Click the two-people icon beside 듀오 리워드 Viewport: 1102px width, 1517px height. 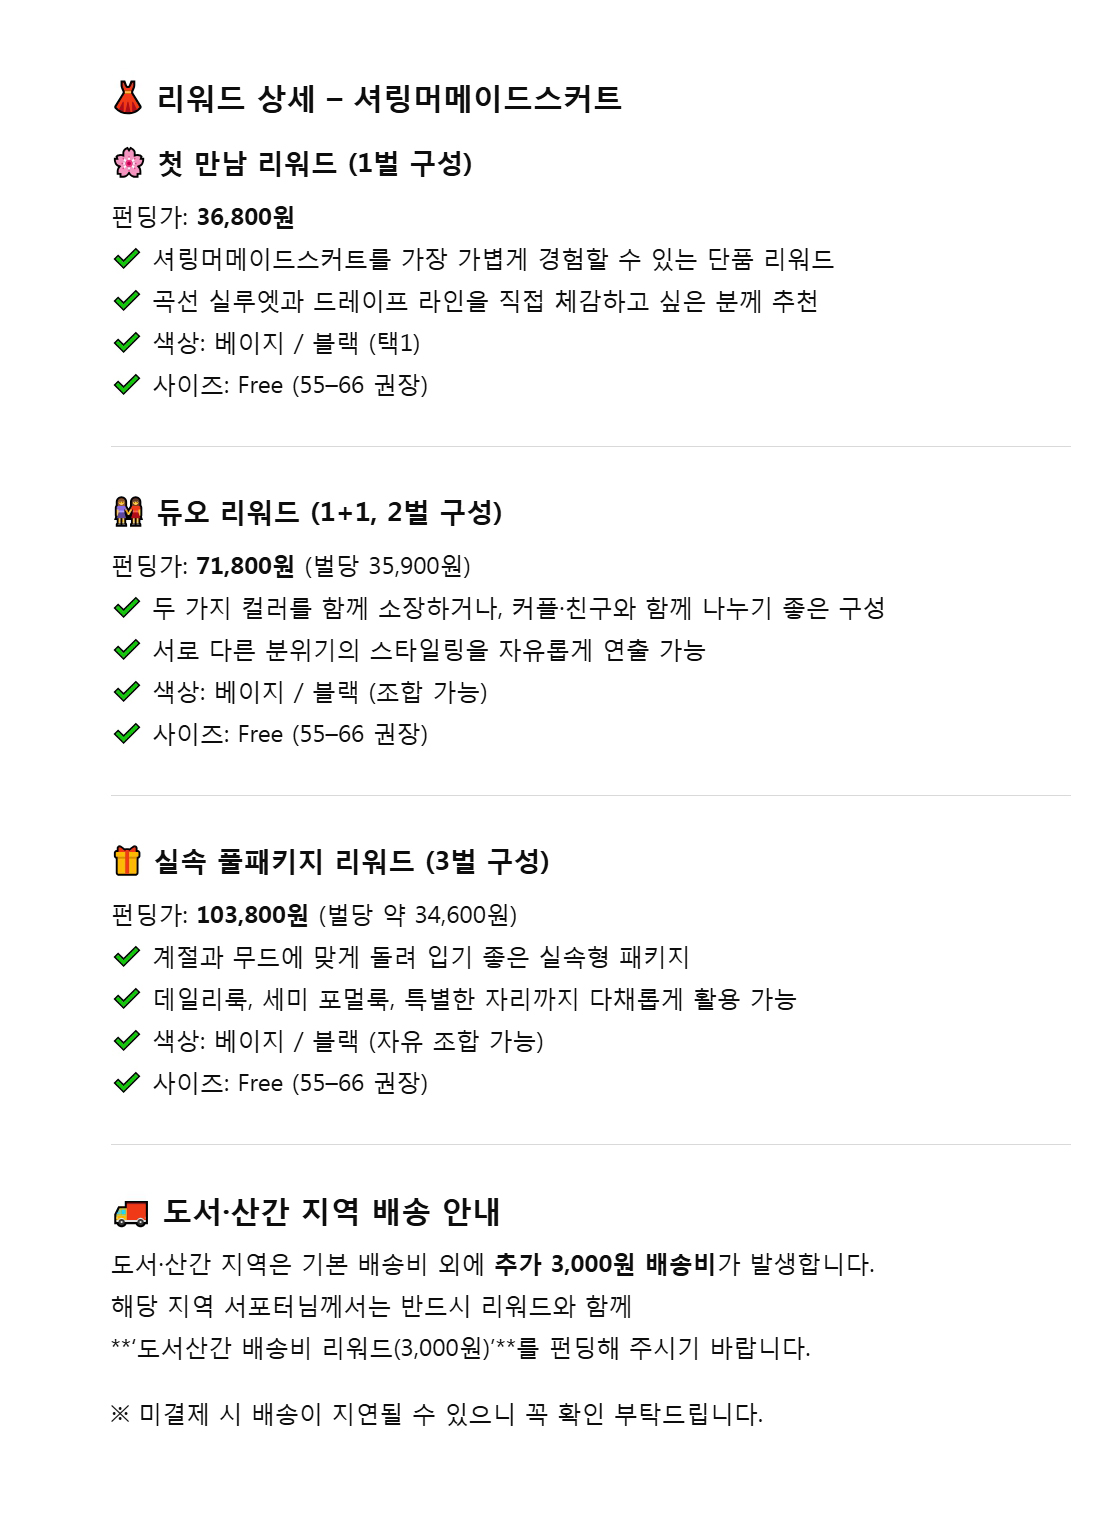(129, 513)
